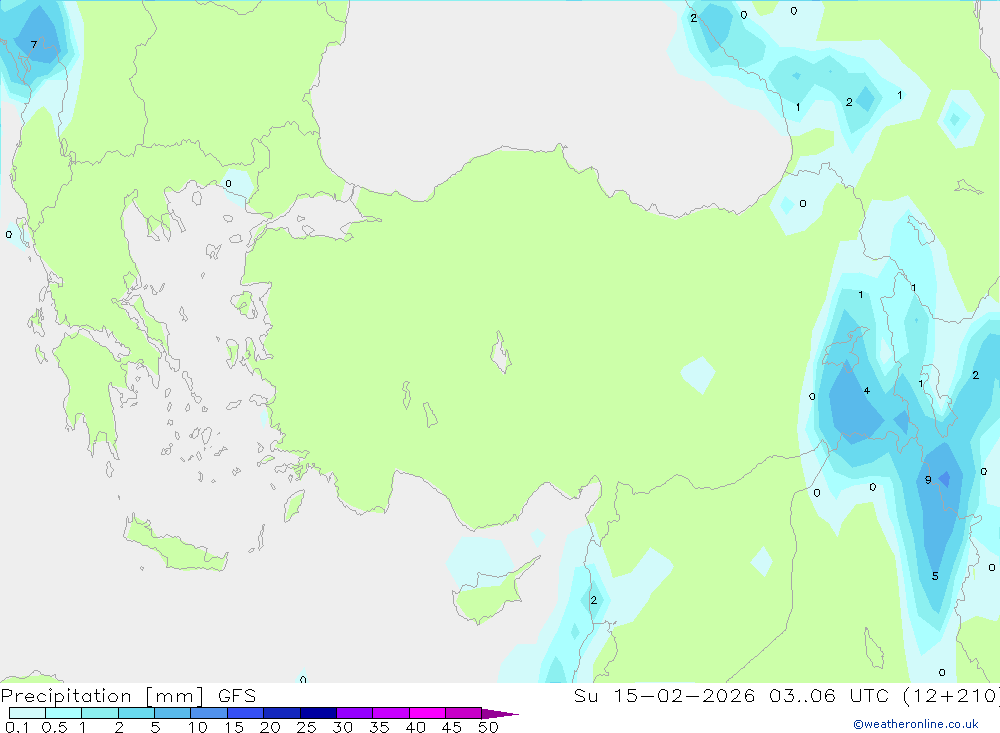The image size is (1000, 733).
Task: Click the Crete island on the map
Action: [175, 544]
